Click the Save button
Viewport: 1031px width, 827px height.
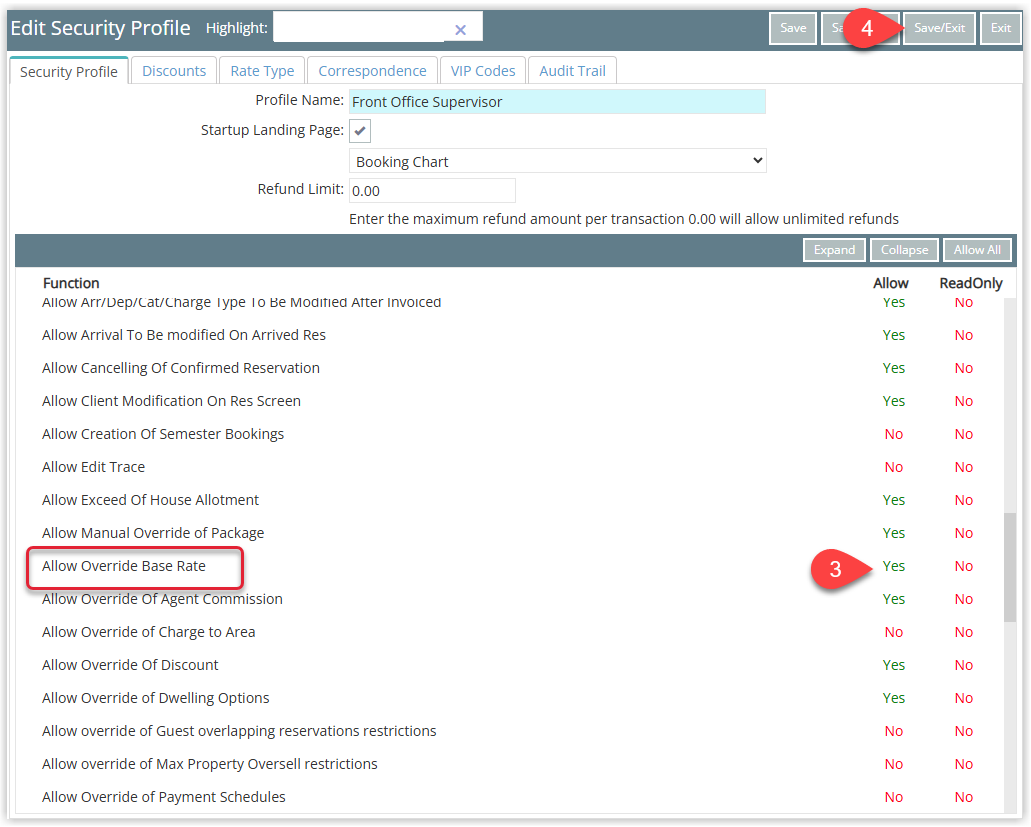tap(793, 28)
